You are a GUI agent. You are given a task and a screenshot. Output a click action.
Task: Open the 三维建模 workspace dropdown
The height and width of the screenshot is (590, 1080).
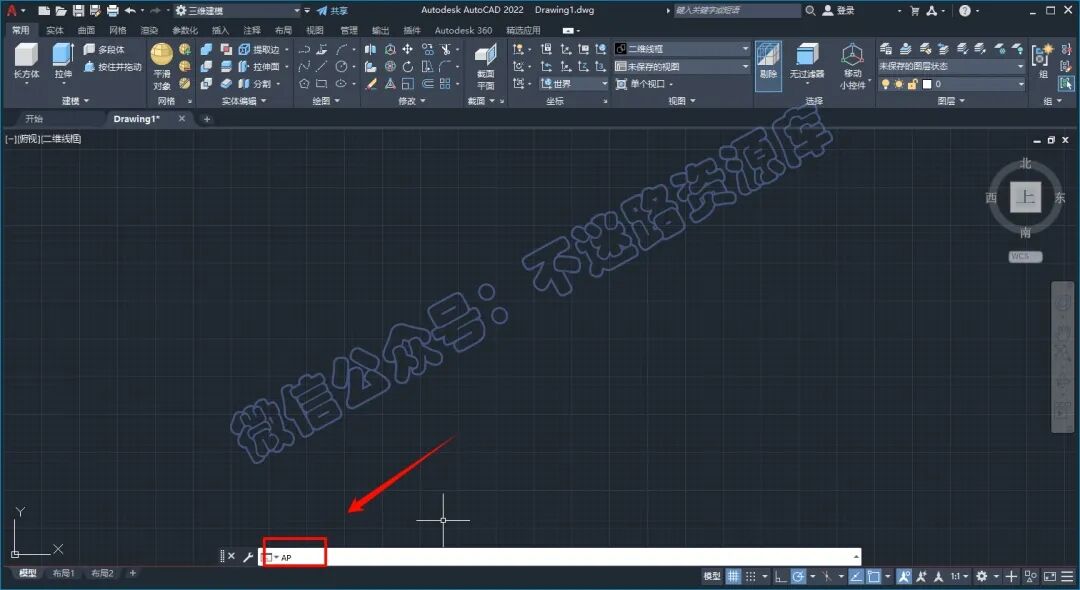click(x=238, y=10)
